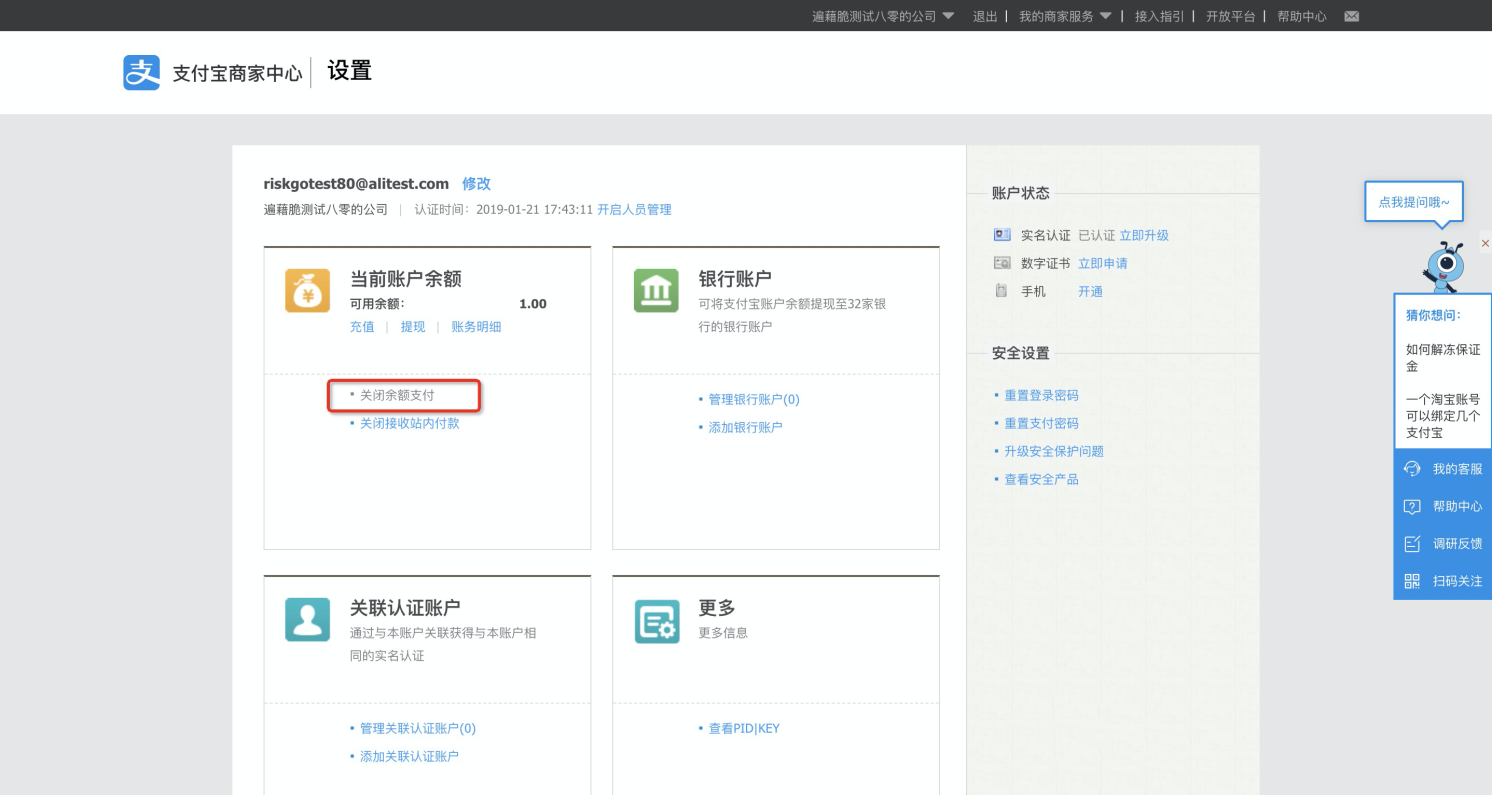
Task: Click the 关闭余额支付 link
Action: 397,395
